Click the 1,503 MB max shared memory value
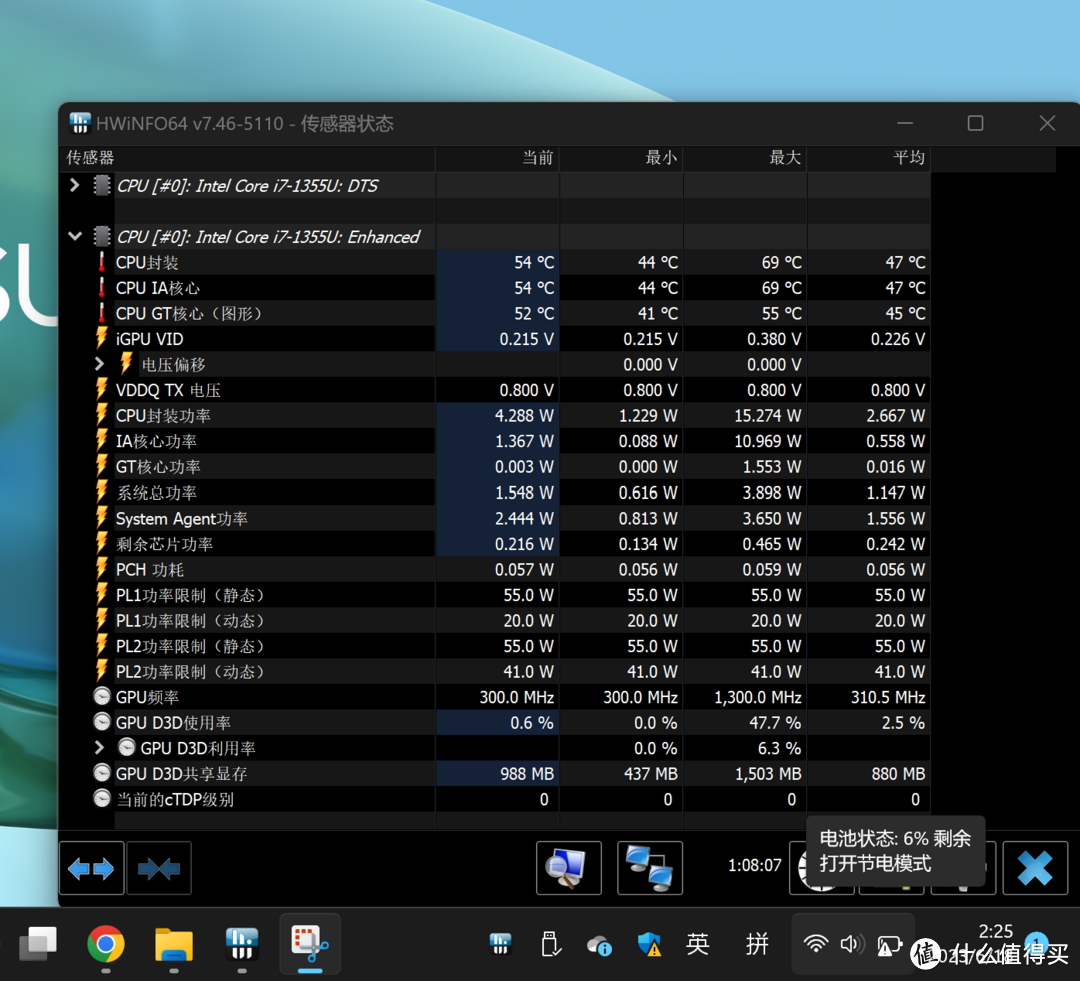This screenshot has width=1080, height=981. [768, 773]
